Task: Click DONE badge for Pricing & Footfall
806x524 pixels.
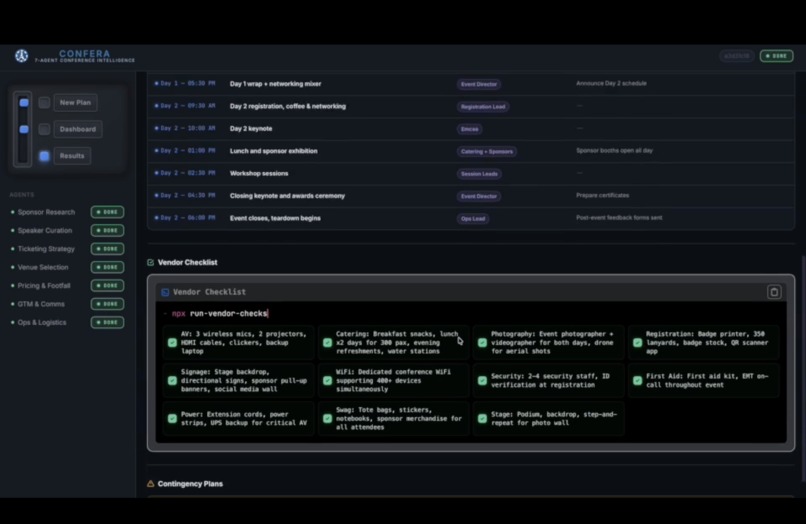Action: 107,285
